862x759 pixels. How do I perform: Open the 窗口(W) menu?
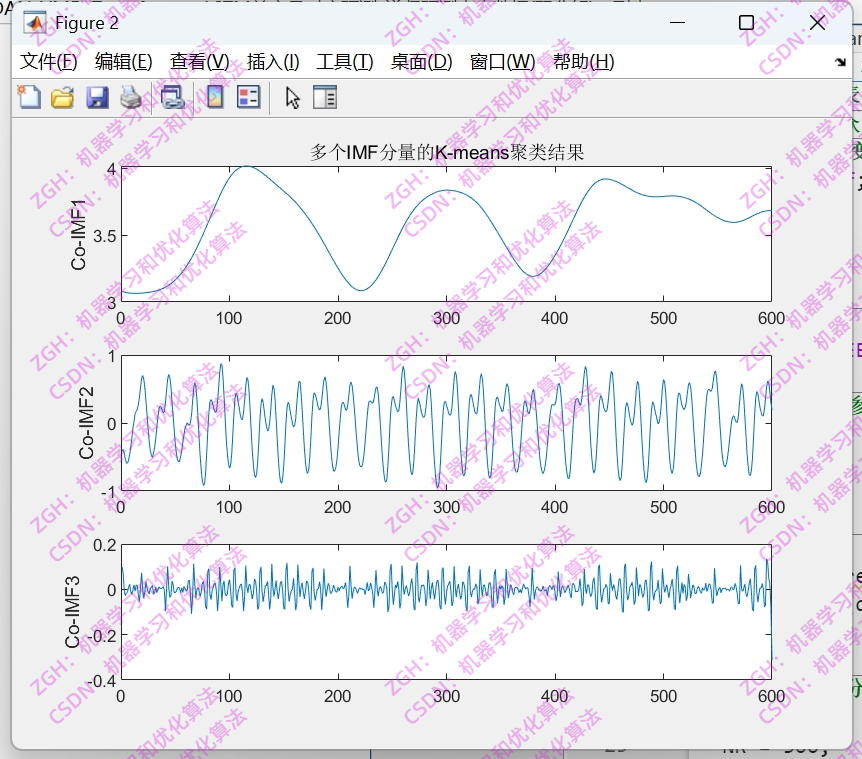(502, 62)
